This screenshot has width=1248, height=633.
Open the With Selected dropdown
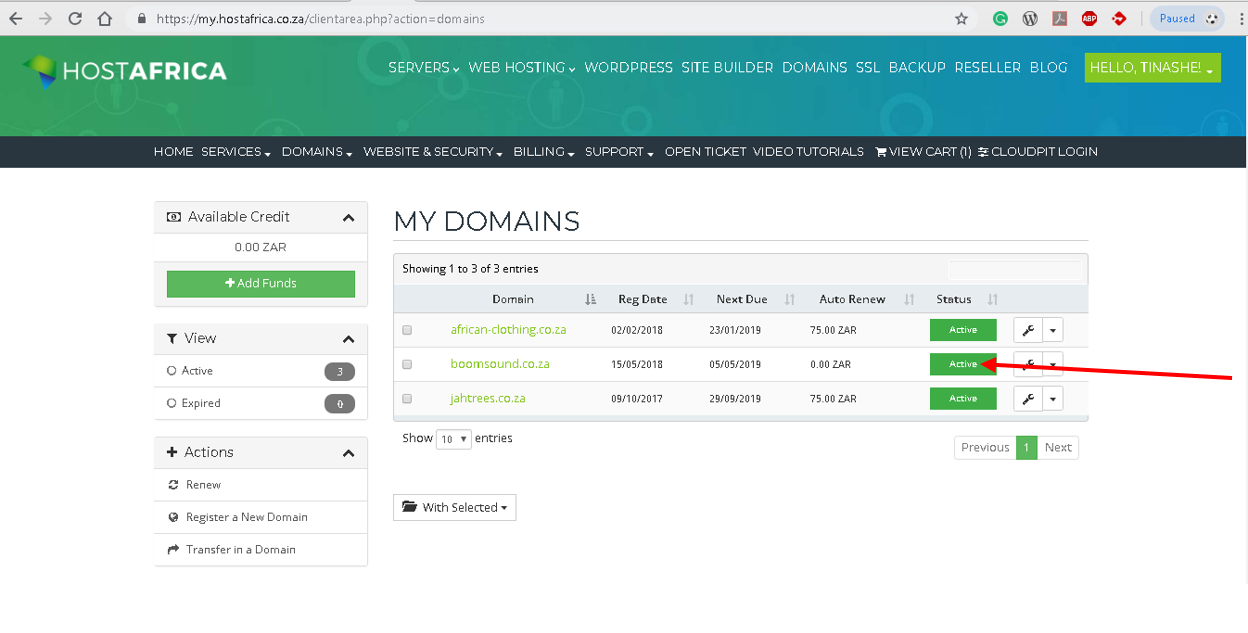pyautogui.click(x=454, y=507)
